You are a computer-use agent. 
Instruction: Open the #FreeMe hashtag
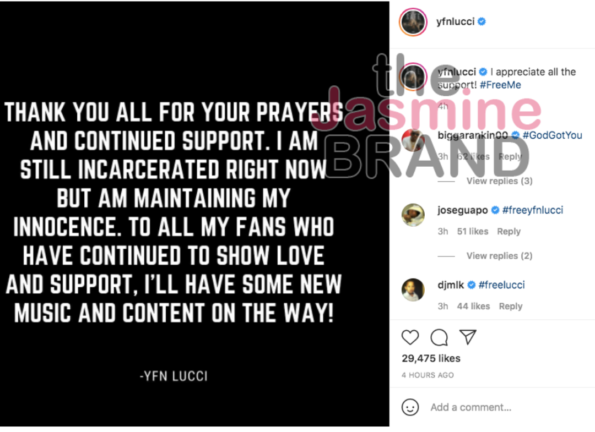point(500,85)
